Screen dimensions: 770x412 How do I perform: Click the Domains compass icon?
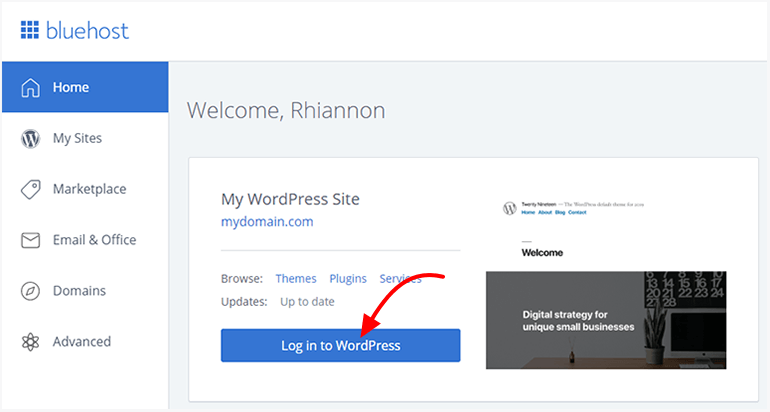pos(30,291)
